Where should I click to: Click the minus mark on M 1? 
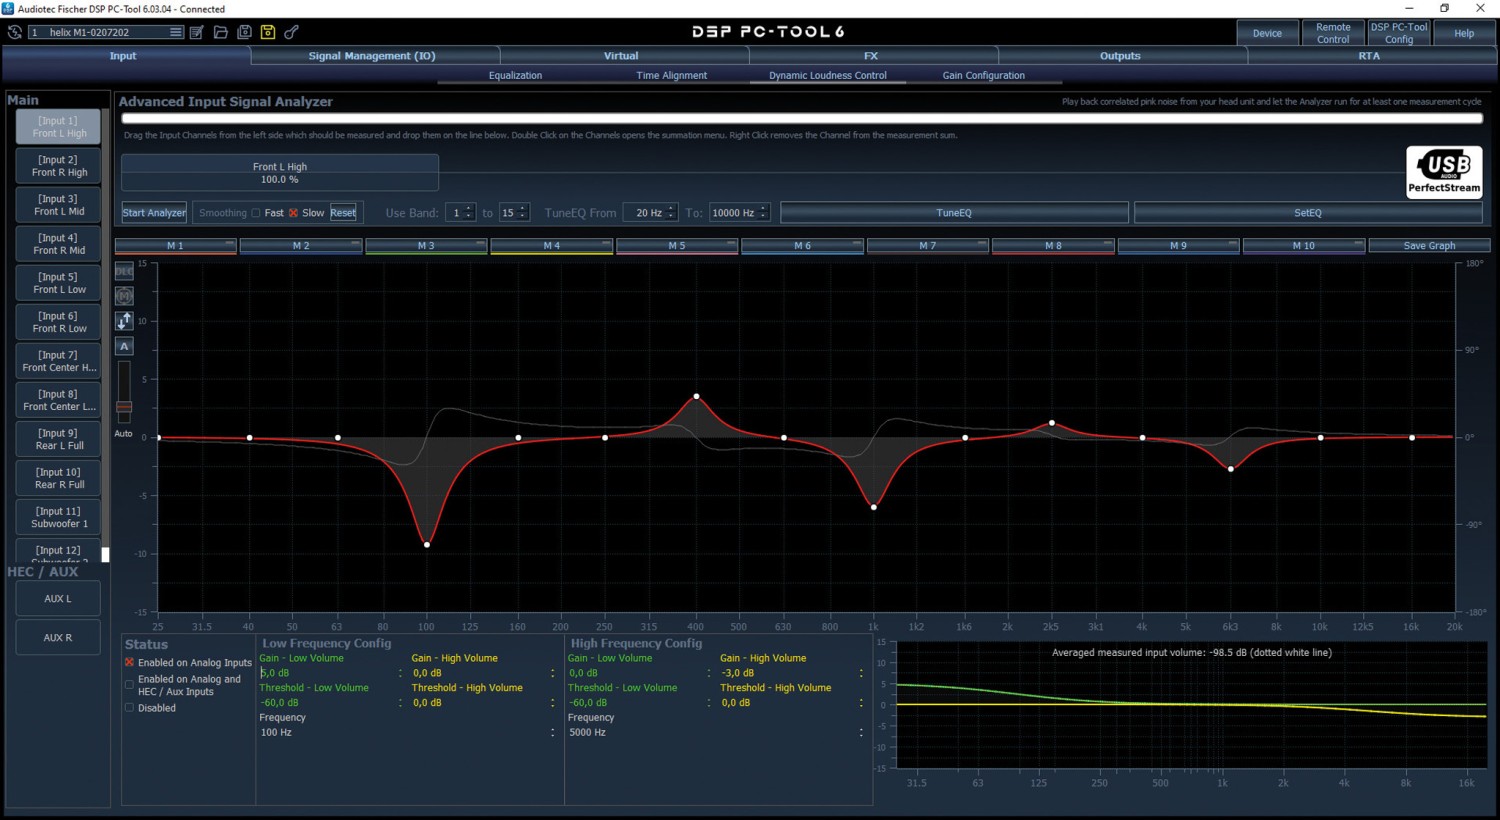point(229,244)
